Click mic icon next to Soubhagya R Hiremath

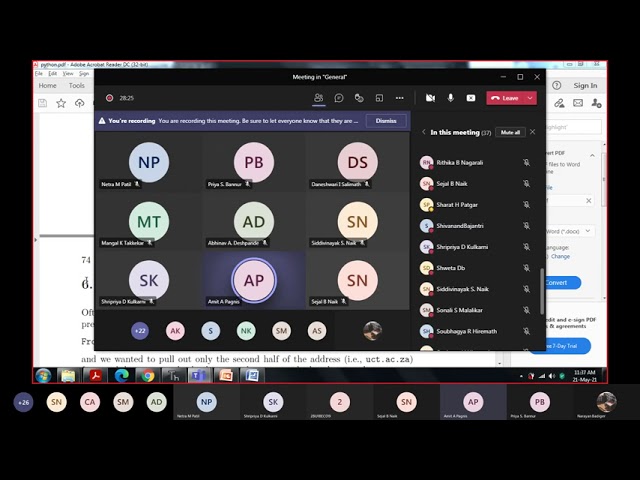(x=527, y=331)
